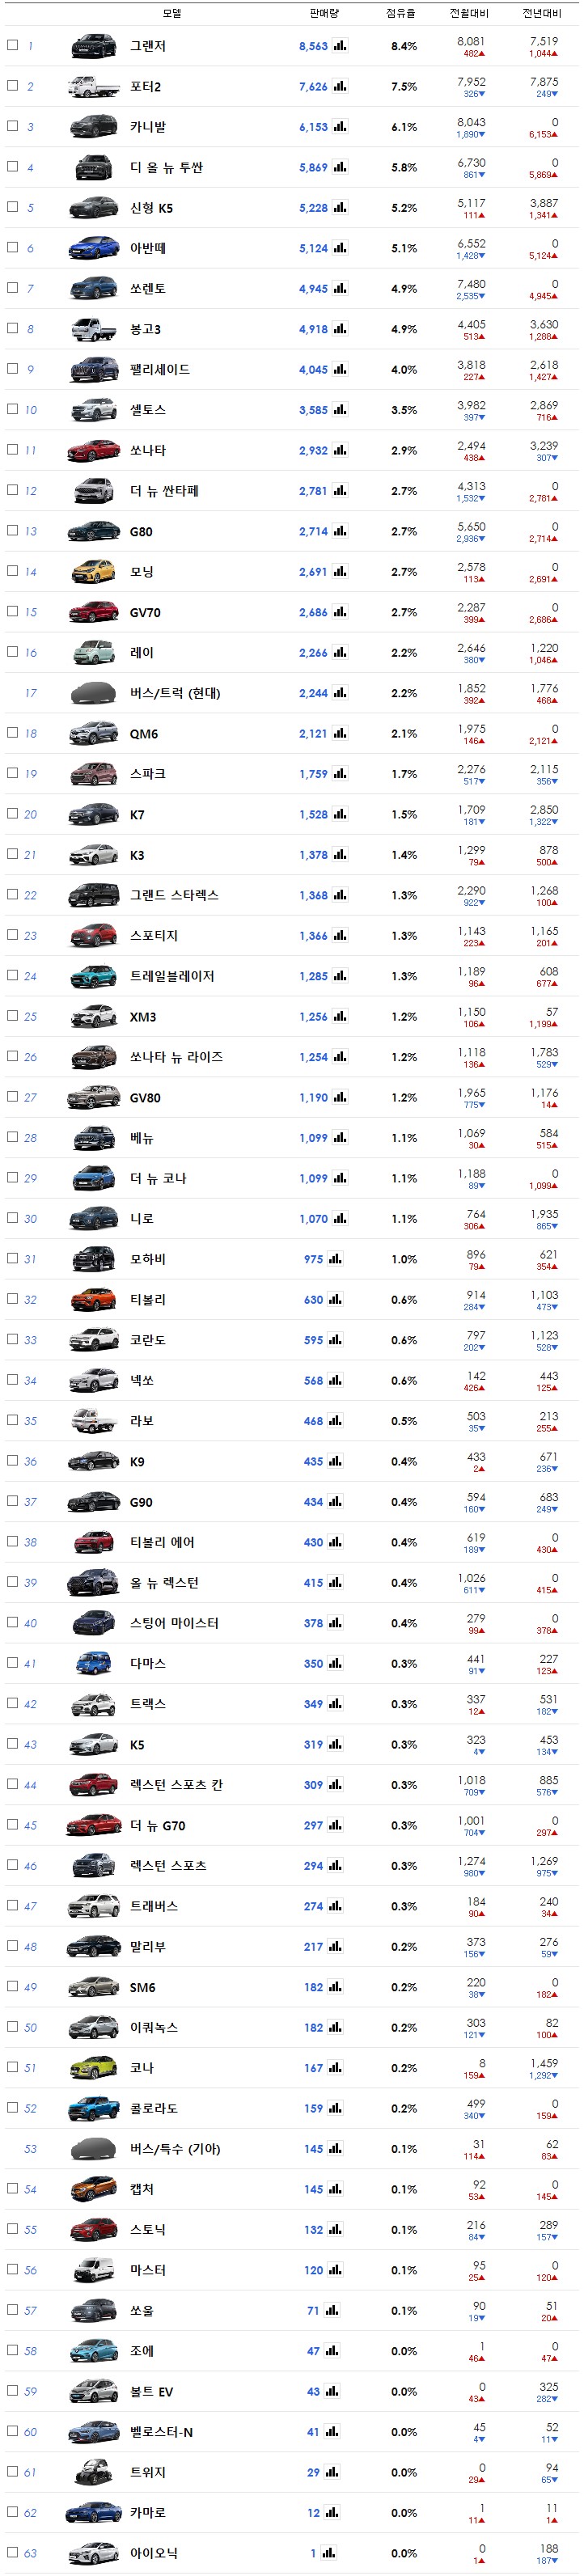Click chart icon in 렉스턴 스포츠 칸 row
584x2576 pixels.
click(335, 1784)
